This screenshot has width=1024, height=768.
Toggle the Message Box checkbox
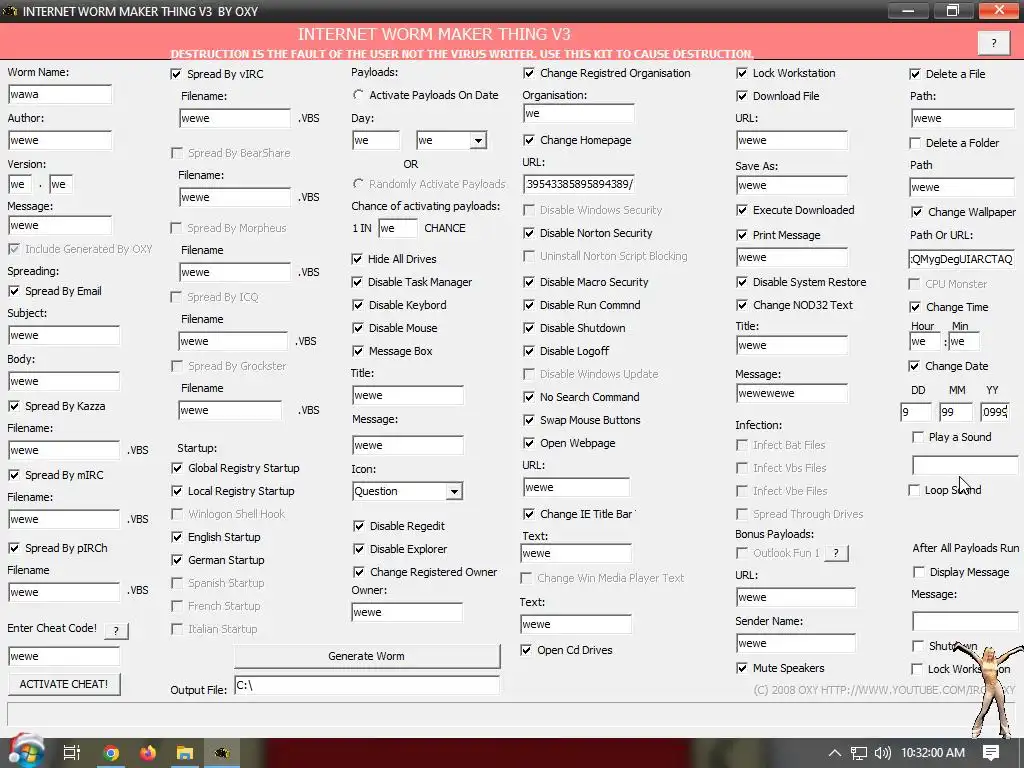tap(358, 351)
